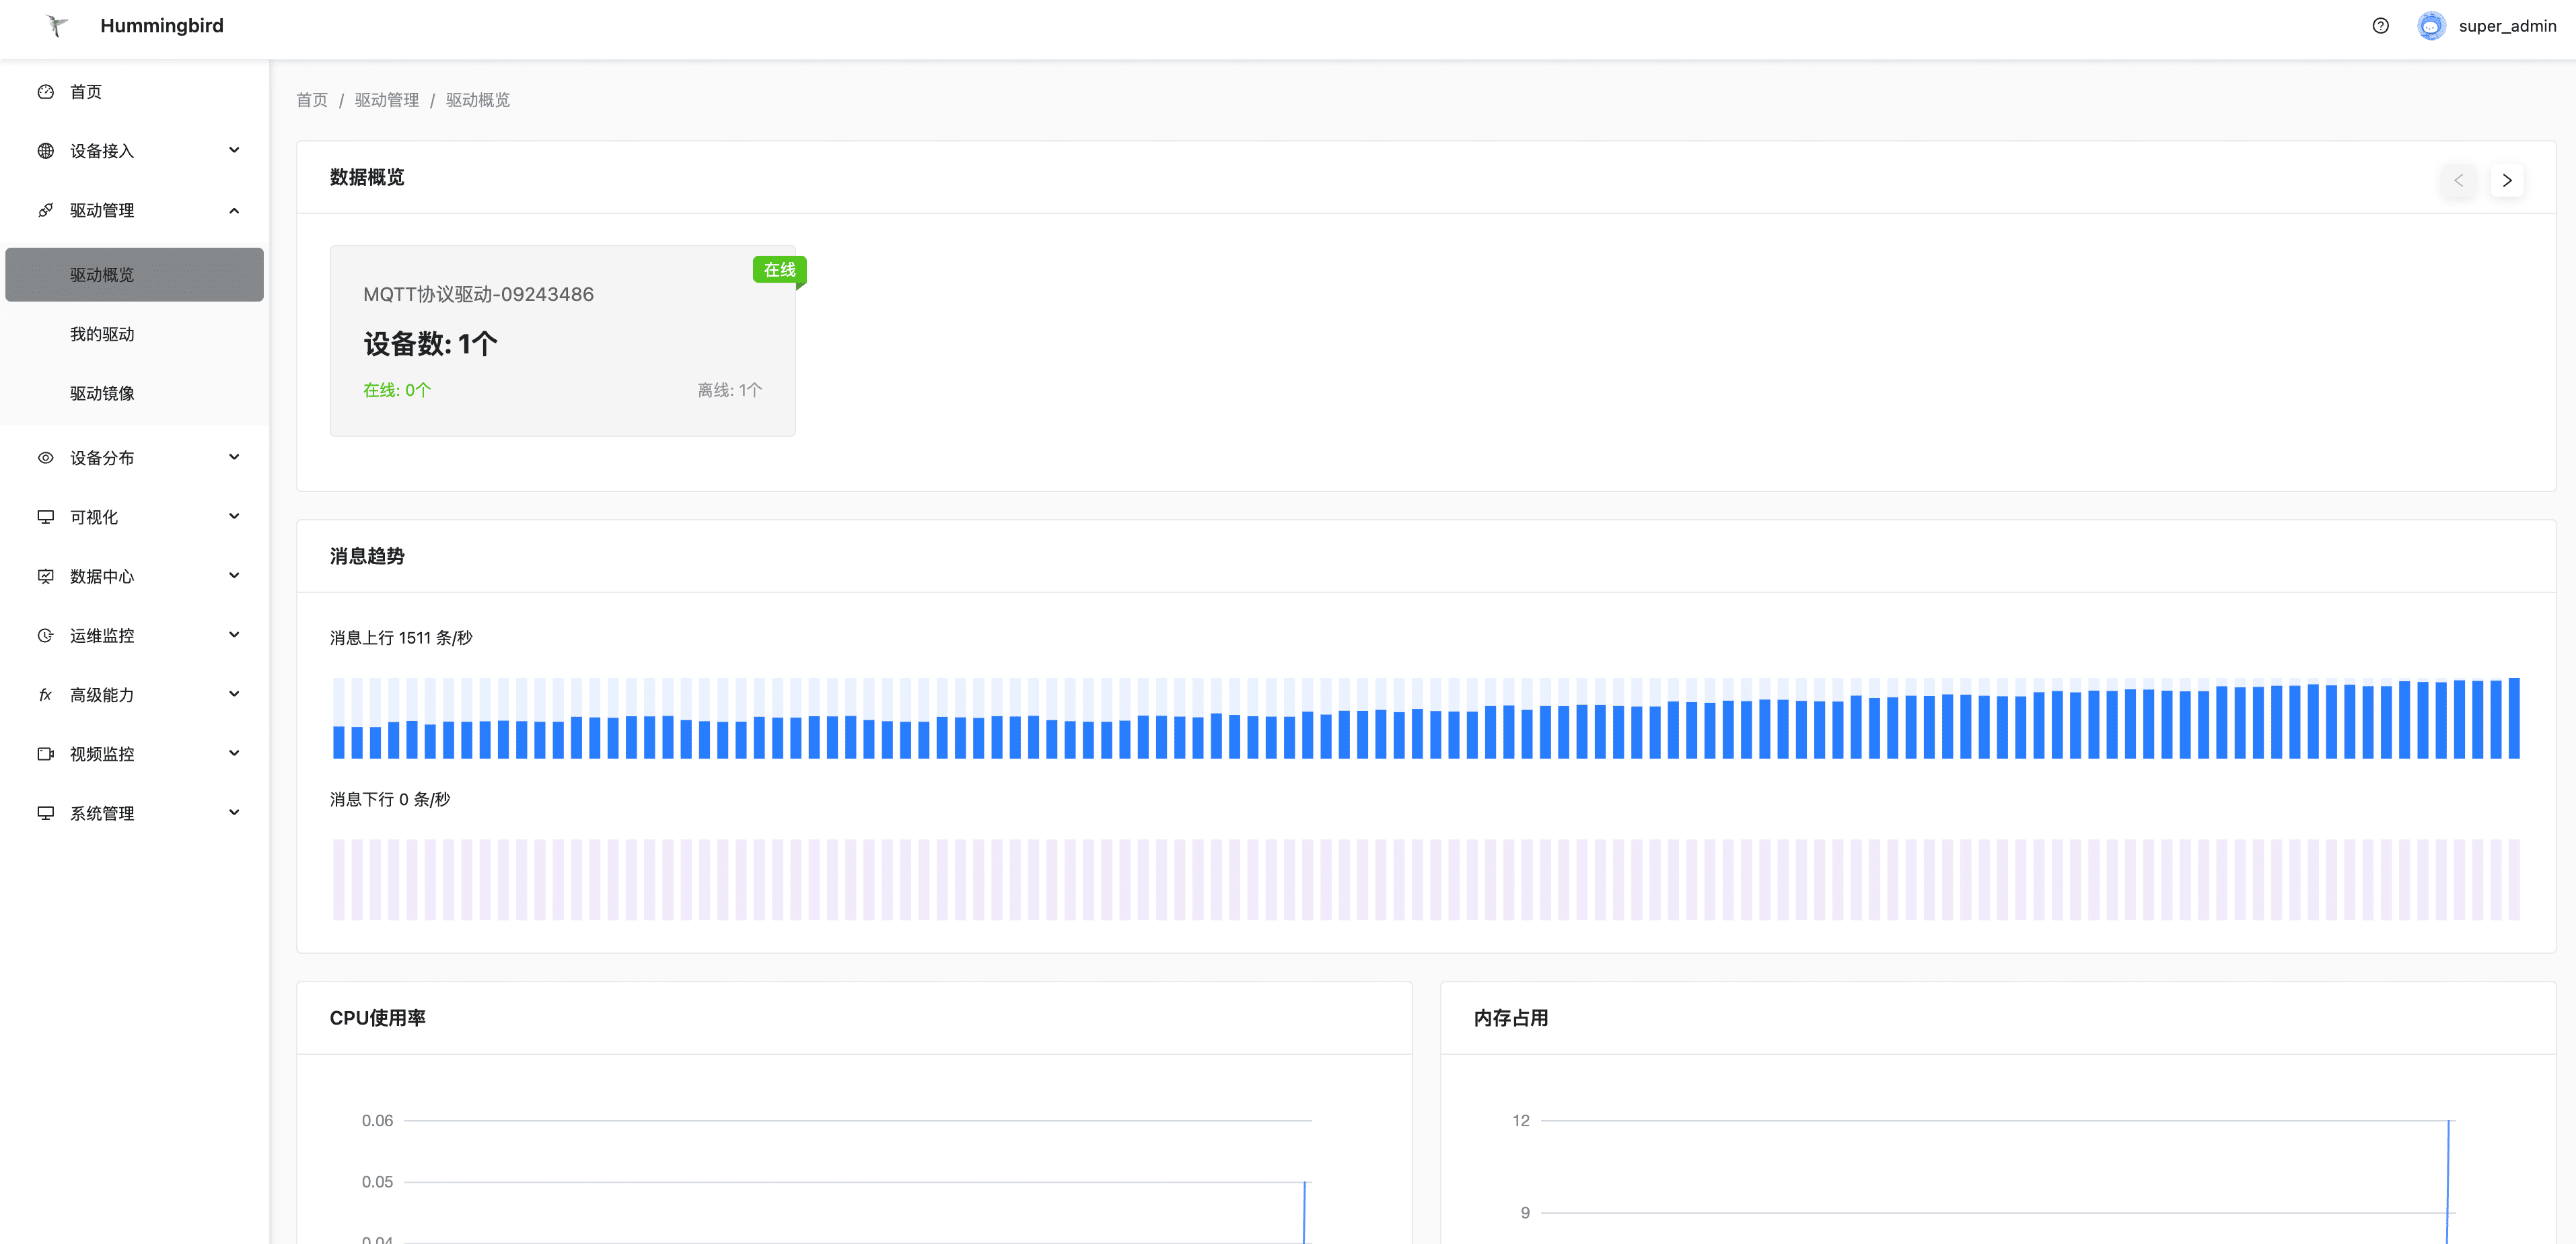The image size is (2576, 1244).
Task: Expand the 运维监控 menu chevron
Action: 234,635
